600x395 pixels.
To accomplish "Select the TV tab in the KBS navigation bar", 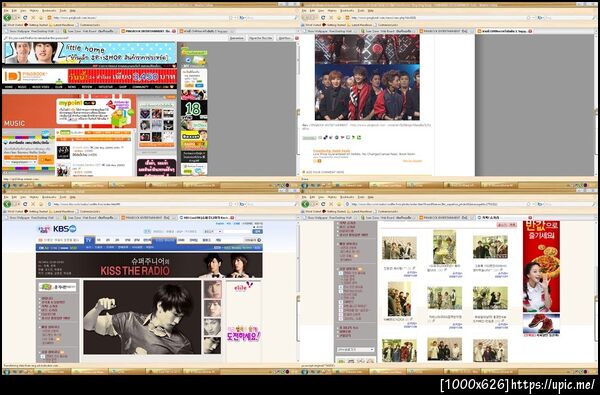I will pyautogui.click(x=89, y=240).
